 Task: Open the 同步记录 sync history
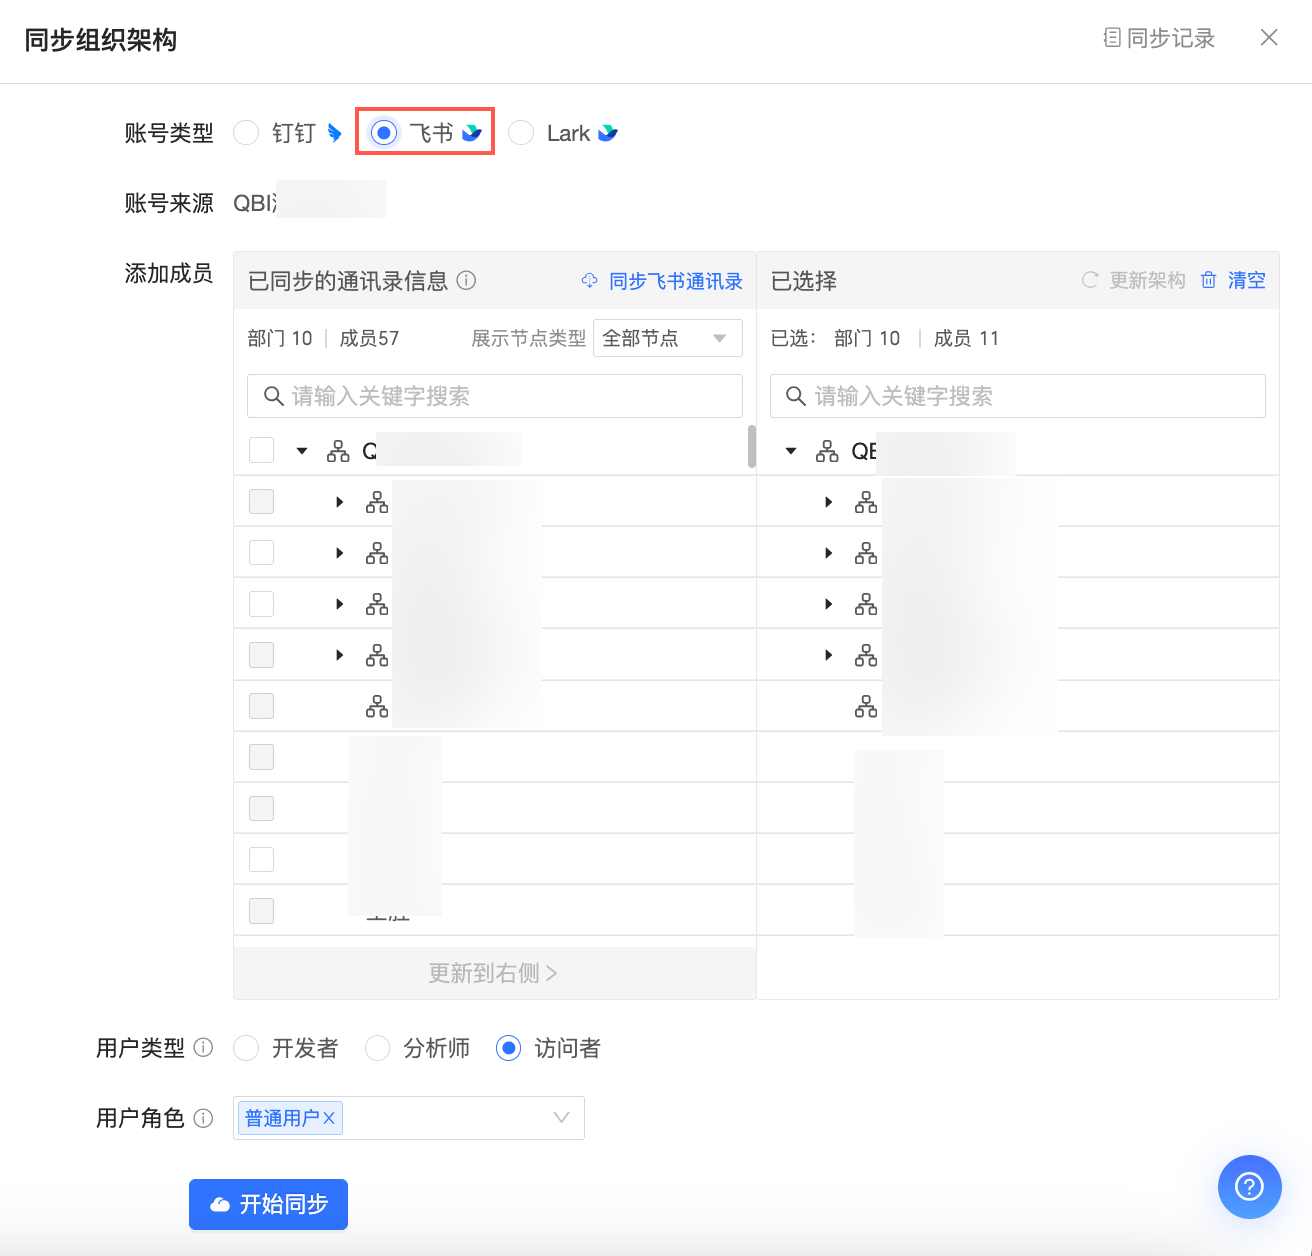coord(1159,38)
